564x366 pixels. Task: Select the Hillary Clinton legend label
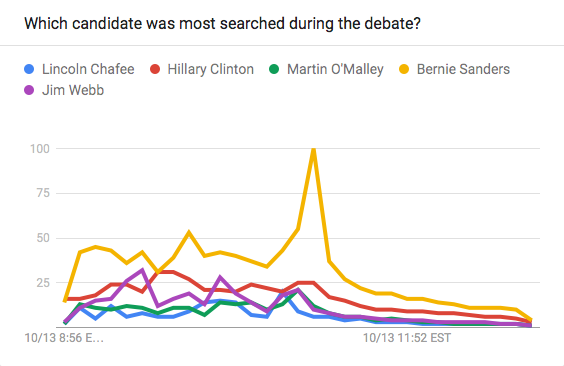click(x=211, y=69)
